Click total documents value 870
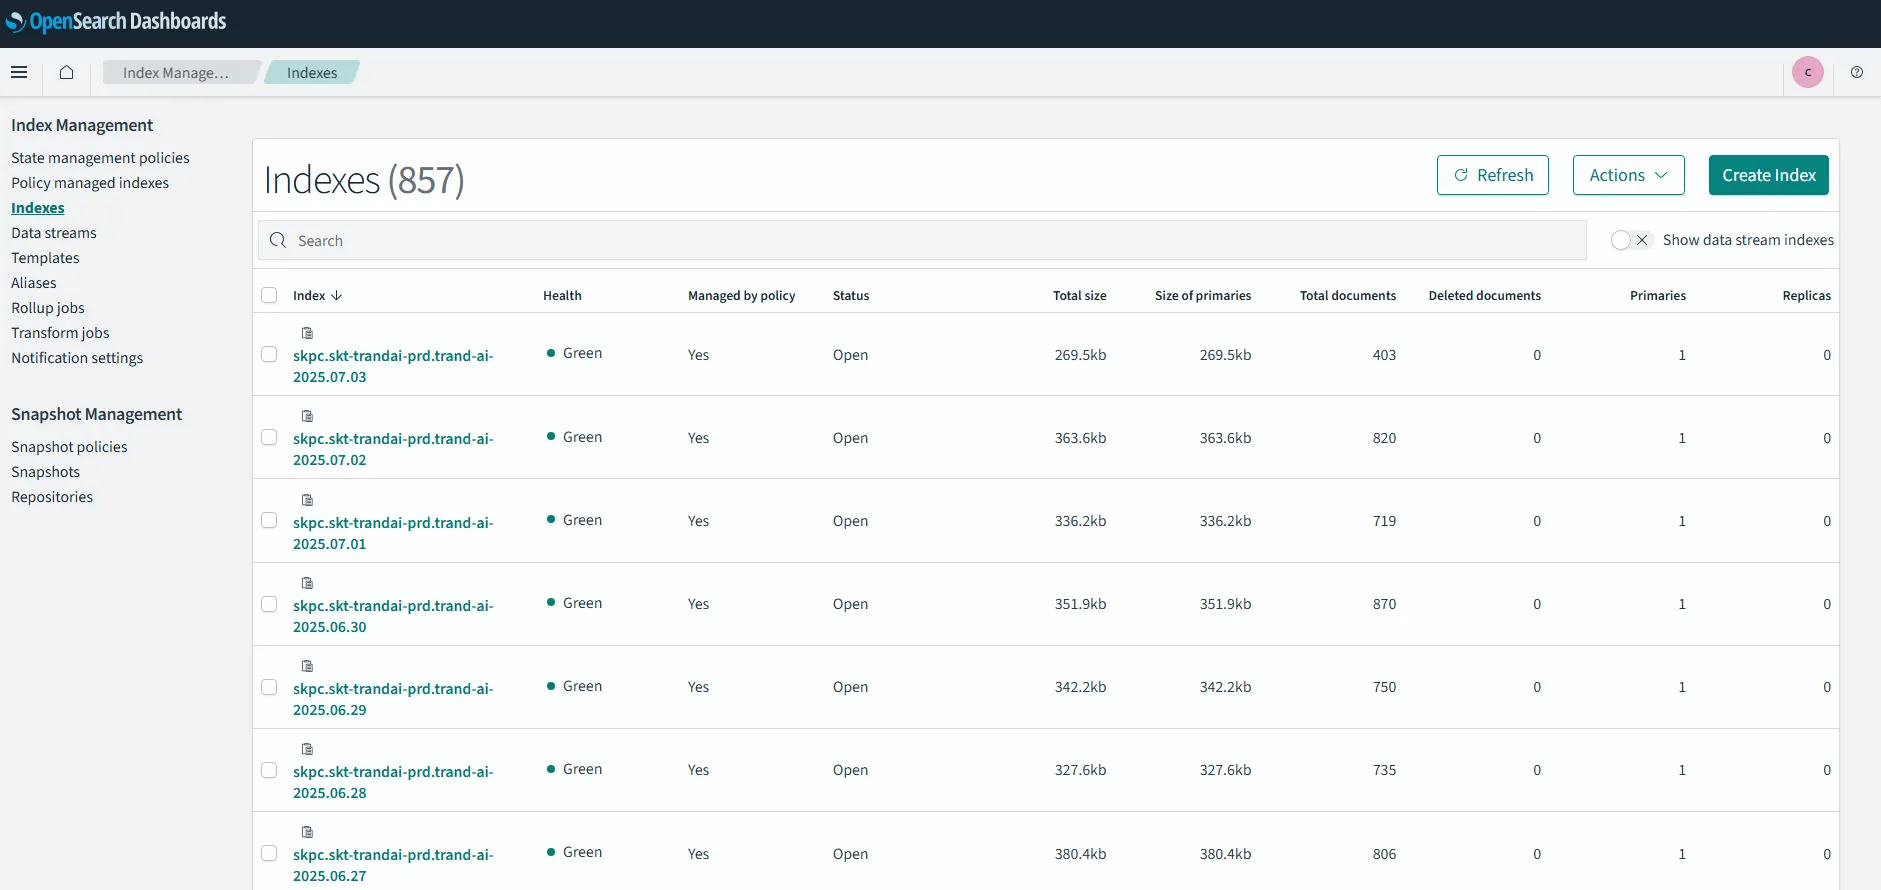The width and height of the screenshot is (1881, 890). tap(1384, 604)
